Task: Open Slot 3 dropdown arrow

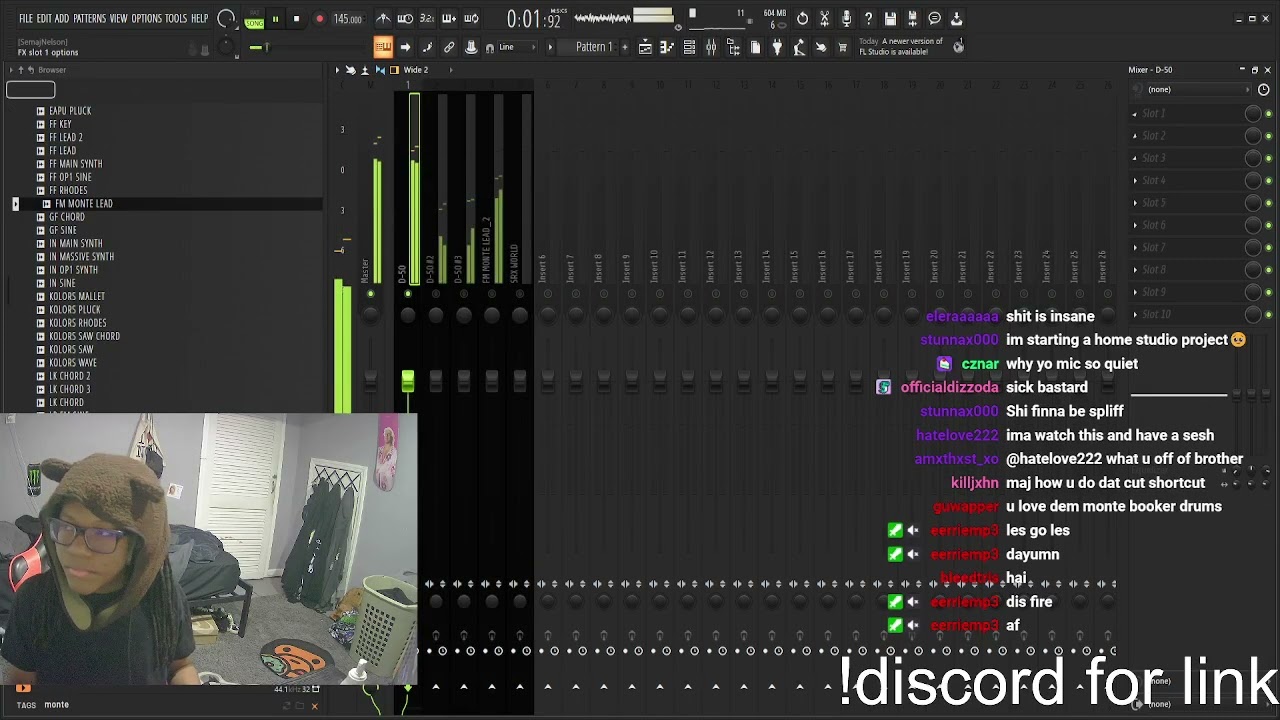Action: (1135, 158)
